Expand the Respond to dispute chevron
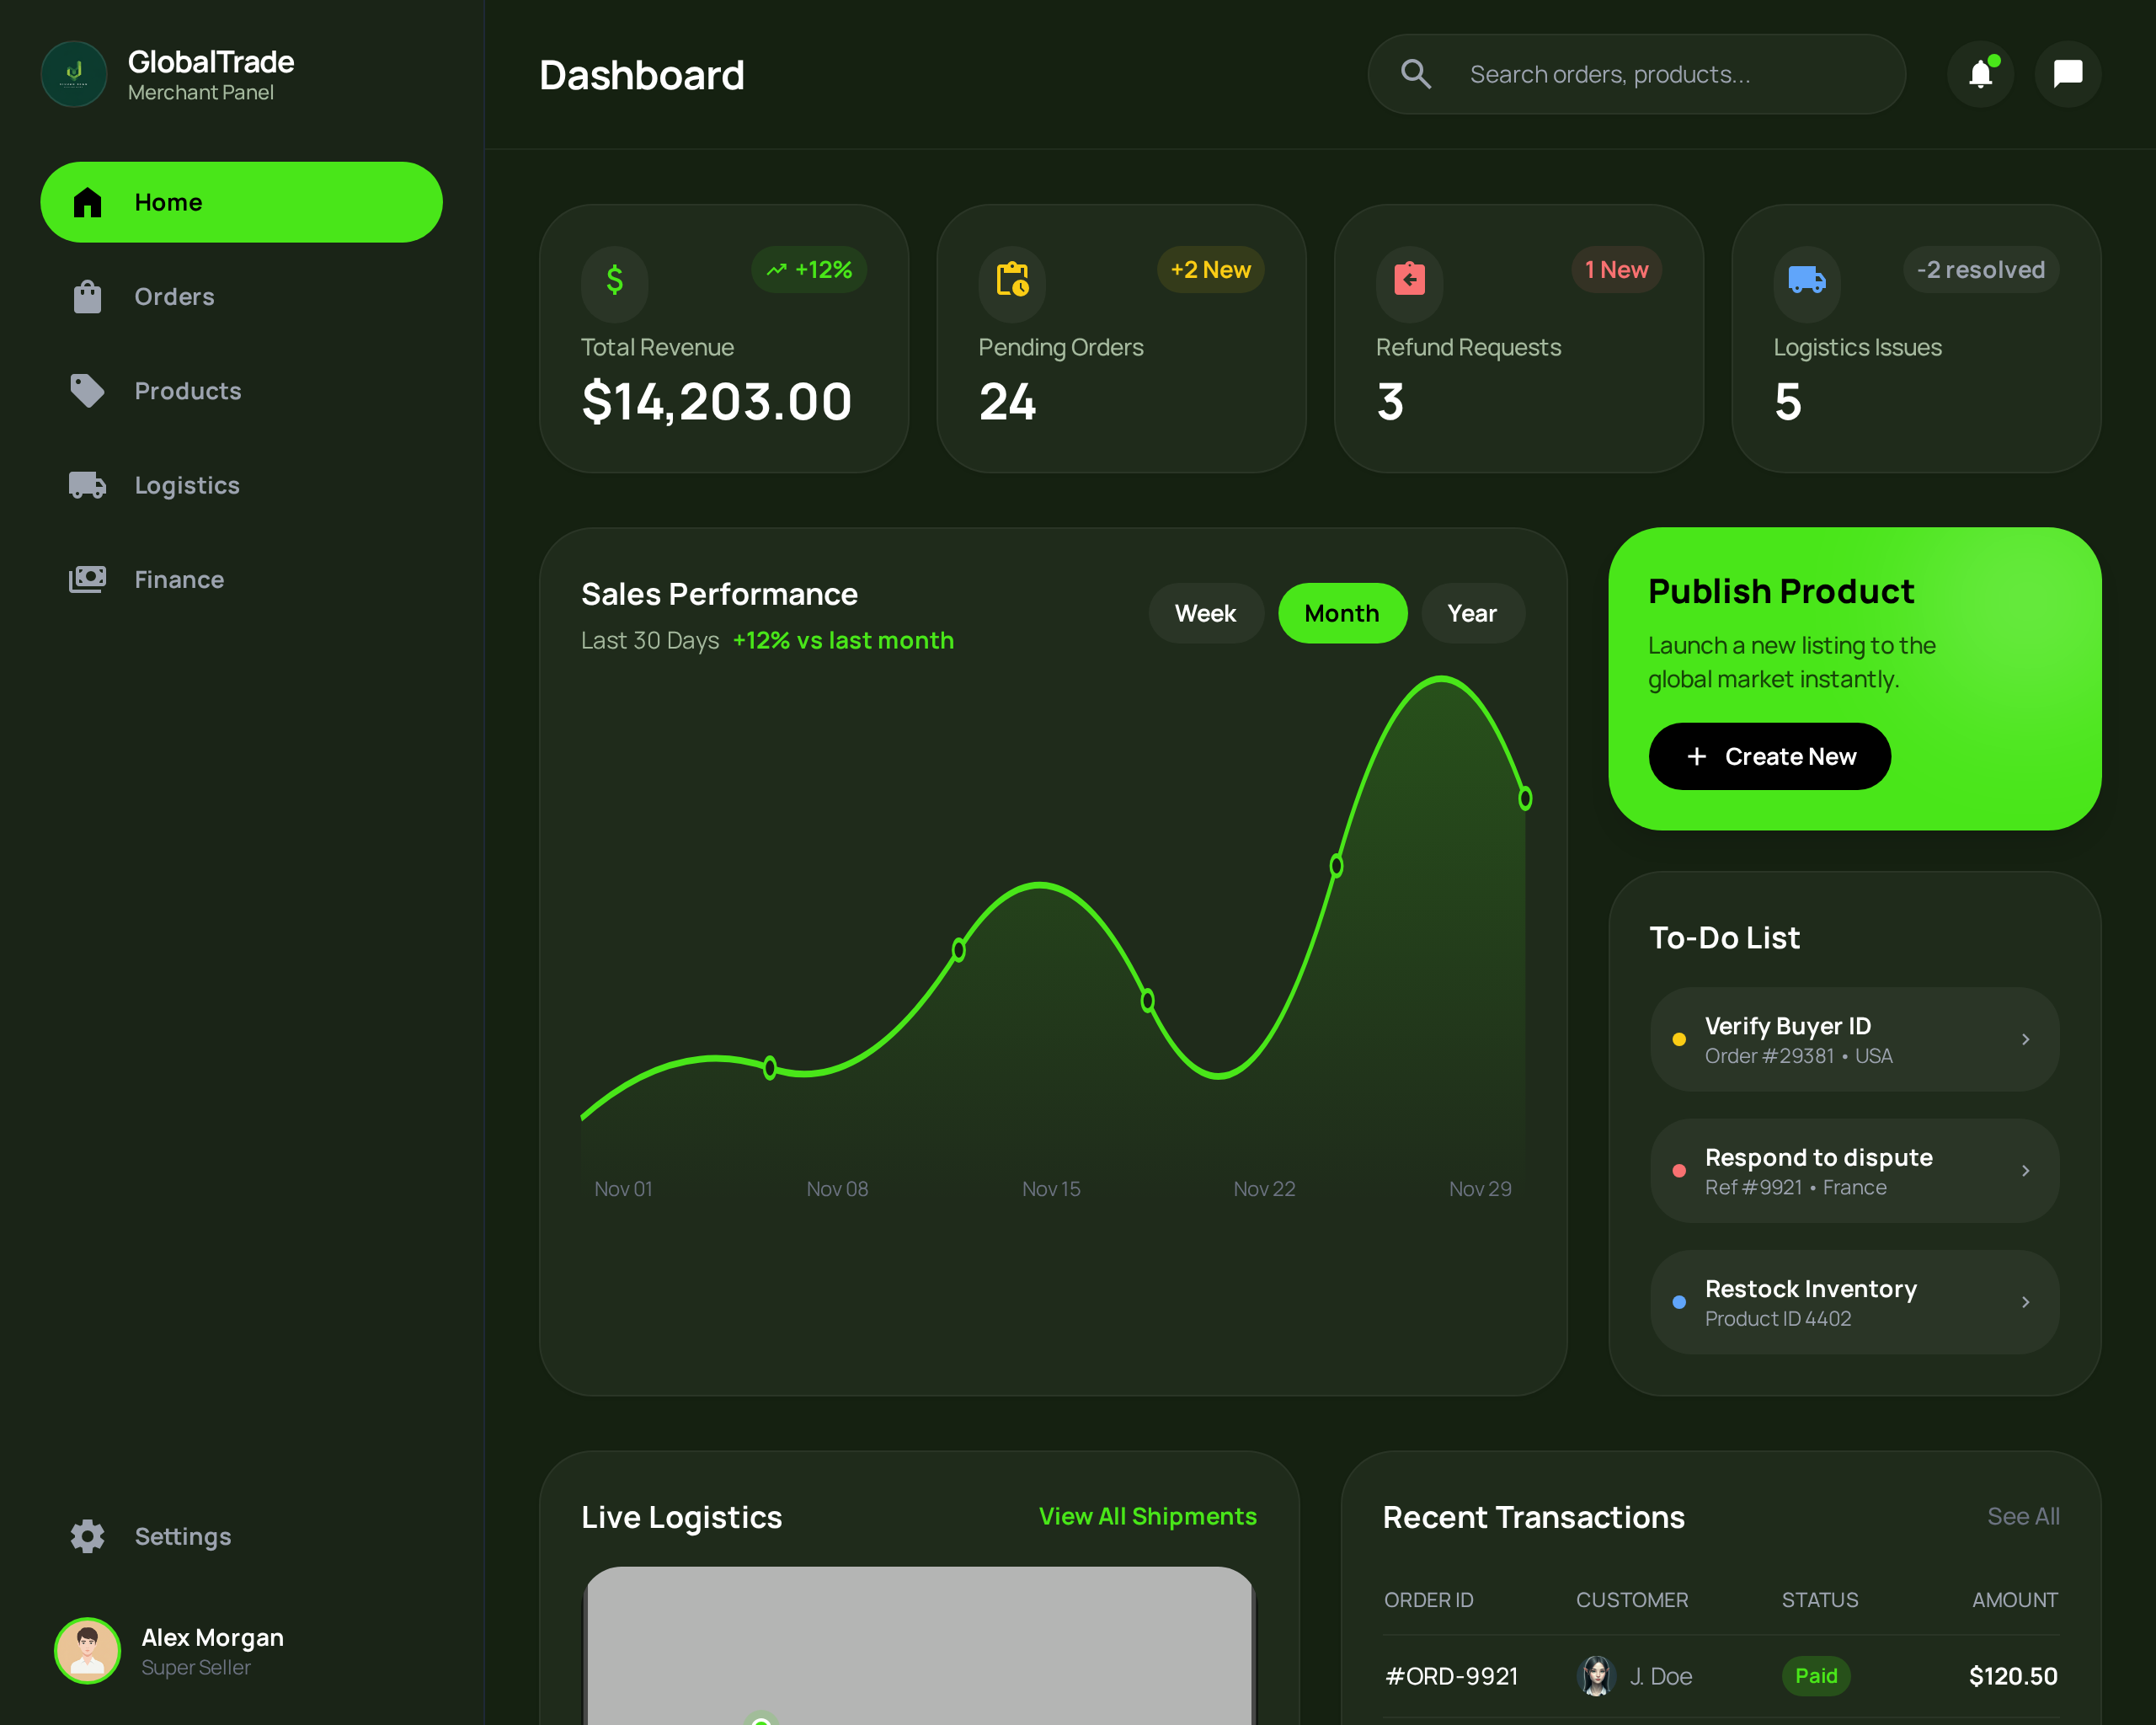 click(x=2025, y=1171)
